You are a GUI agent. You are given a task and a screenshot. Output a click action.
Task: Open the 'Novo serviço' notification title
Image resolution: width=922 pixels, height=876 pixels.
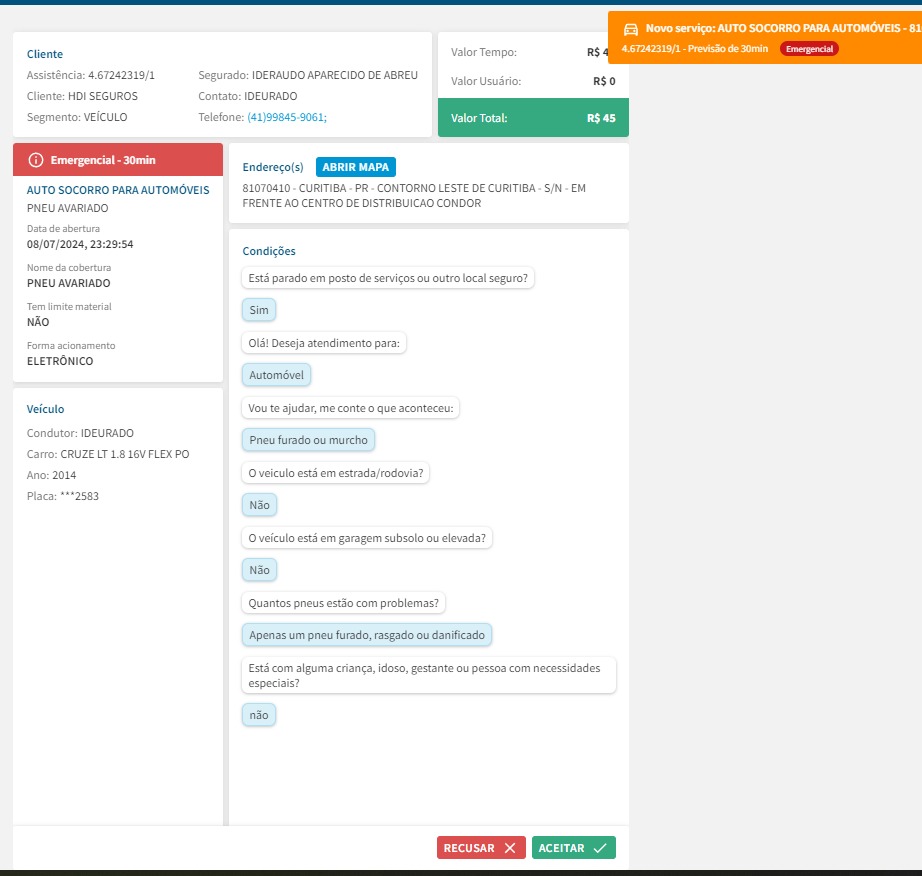[783, 28]
